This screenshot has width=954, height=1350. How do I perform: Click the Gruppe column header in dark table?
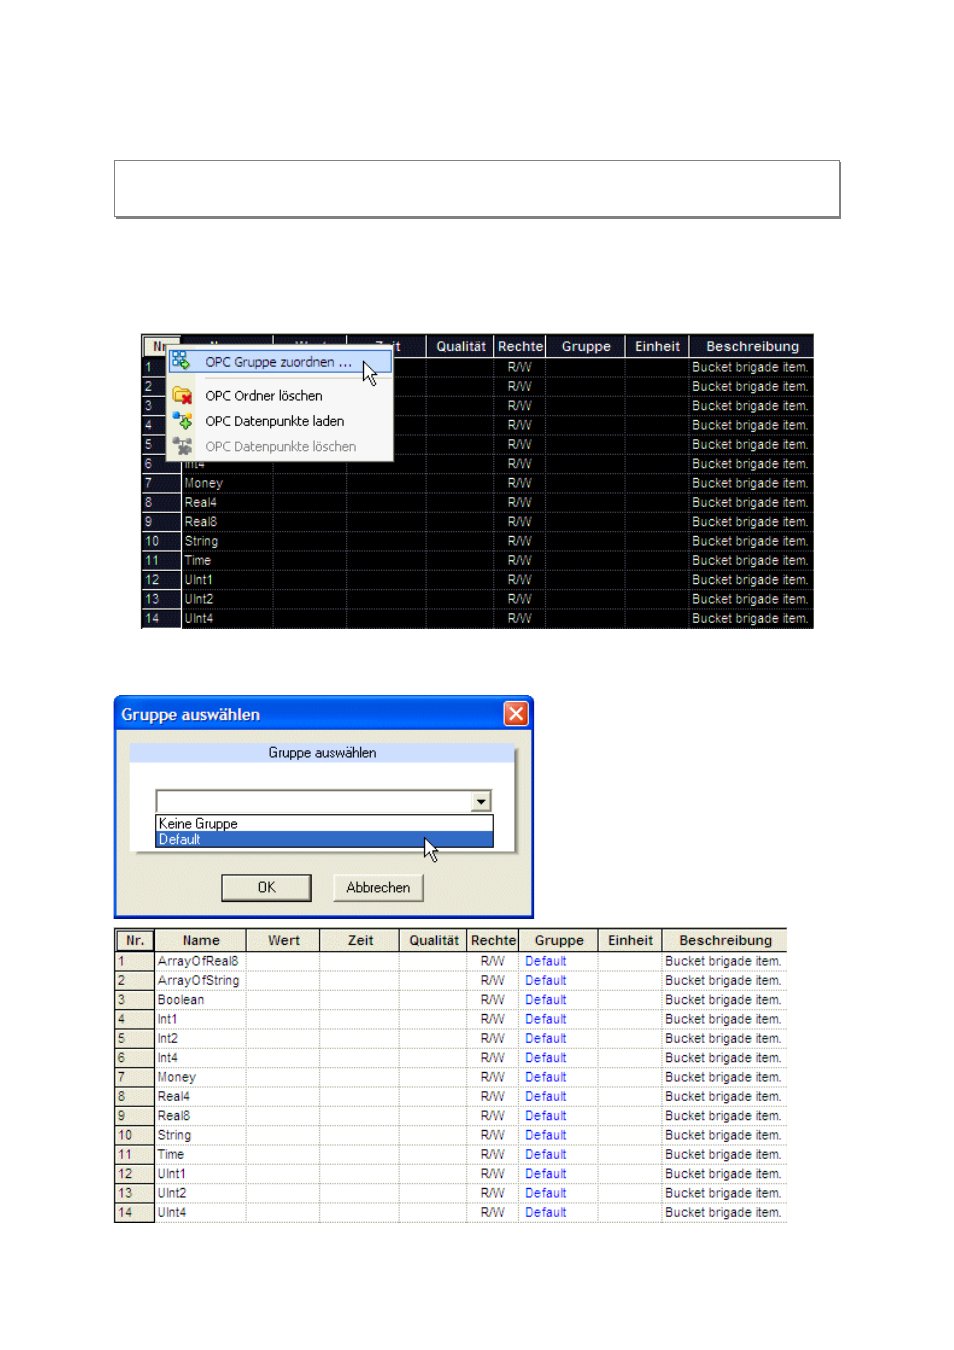[586, 346]
